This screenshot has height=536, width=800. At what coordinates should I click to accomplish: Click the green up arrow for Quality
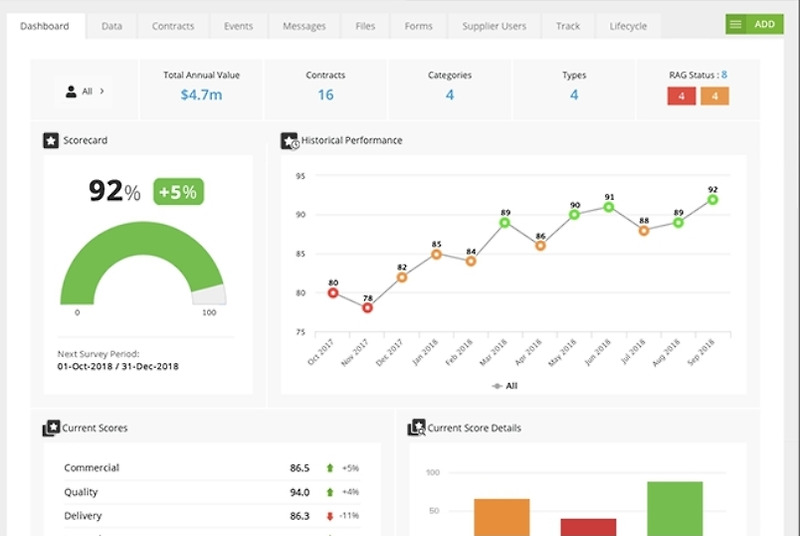(330, 492)
